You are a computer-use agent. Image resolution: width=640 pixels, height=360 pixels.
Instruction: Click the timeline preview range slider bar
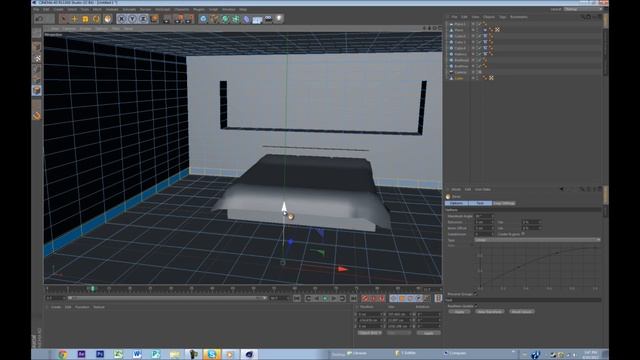point(167,298)
